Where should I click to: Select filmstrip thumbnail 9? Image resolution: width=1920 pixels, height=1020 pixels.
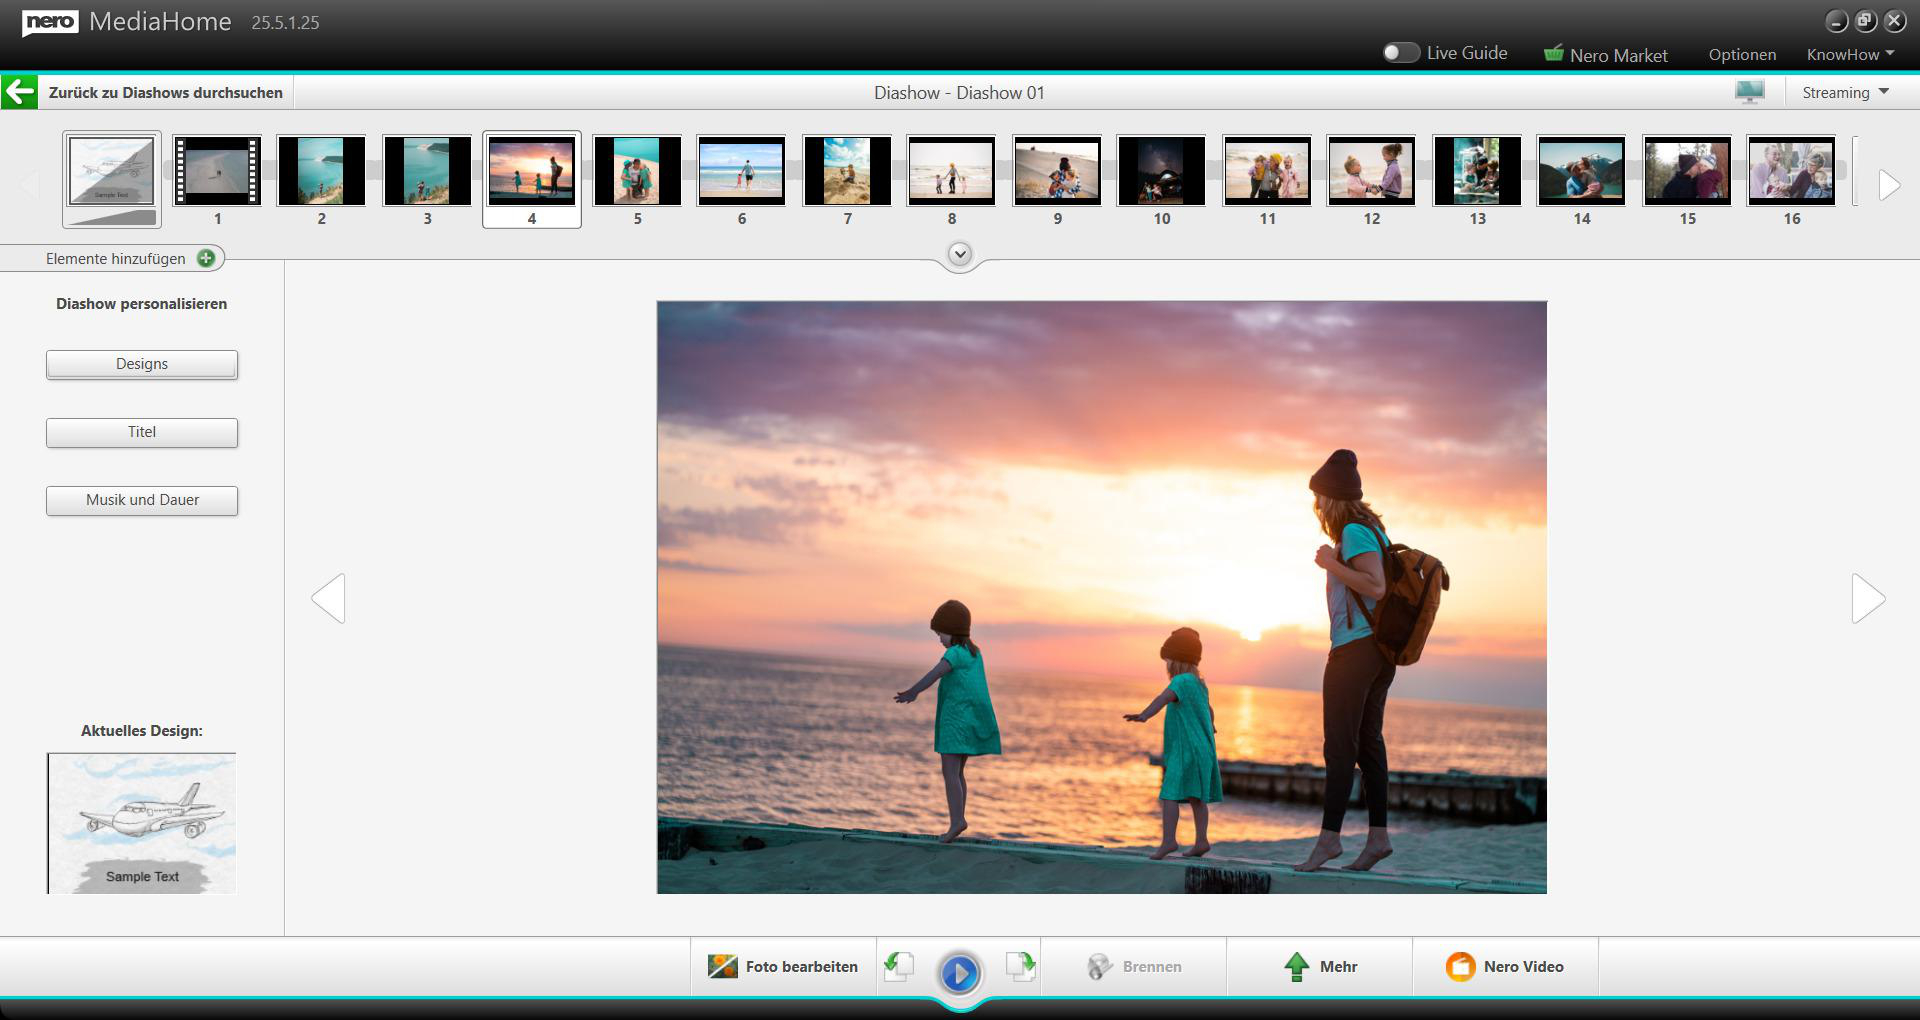coord(1057,171)
